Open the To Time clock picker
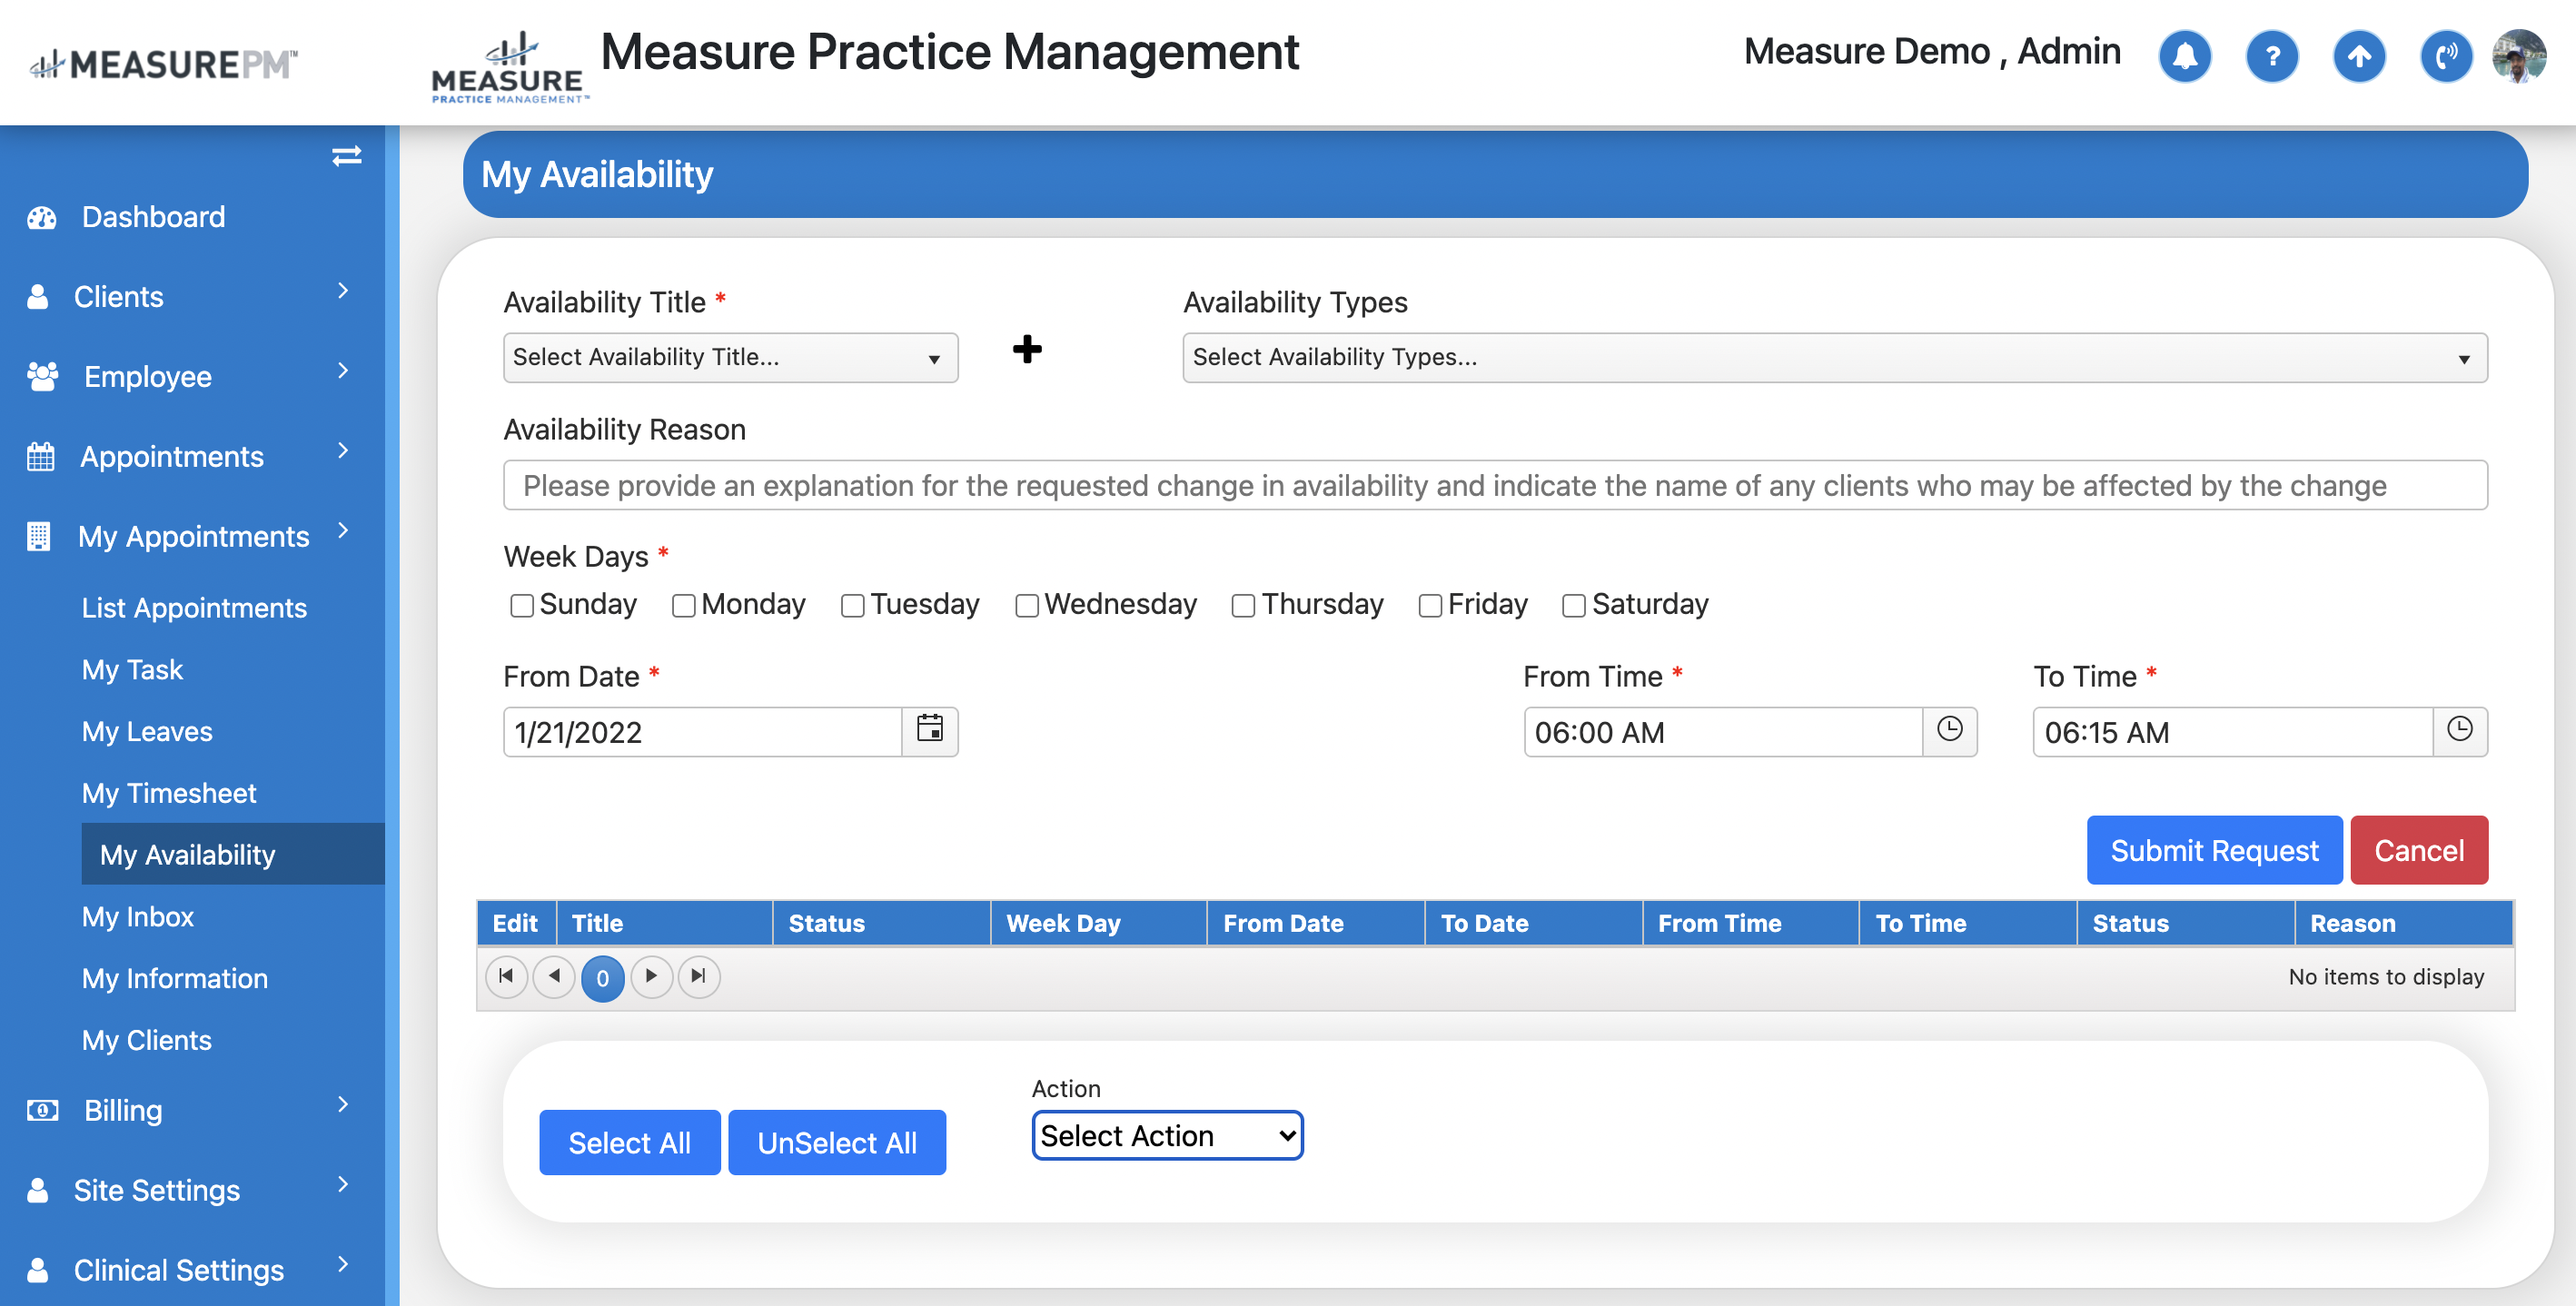Viewport: 2576px width, 1306px height. [x=2459, y=730]
